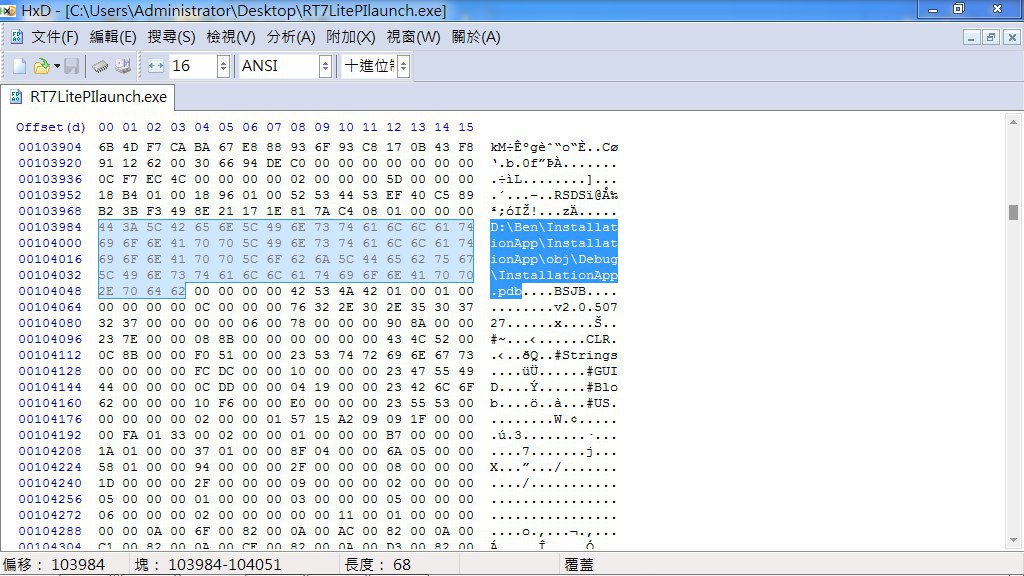Open the 搜尋(S) menu
The height and width of the screenshot is (576, 1024).
(x=171, y=37)
